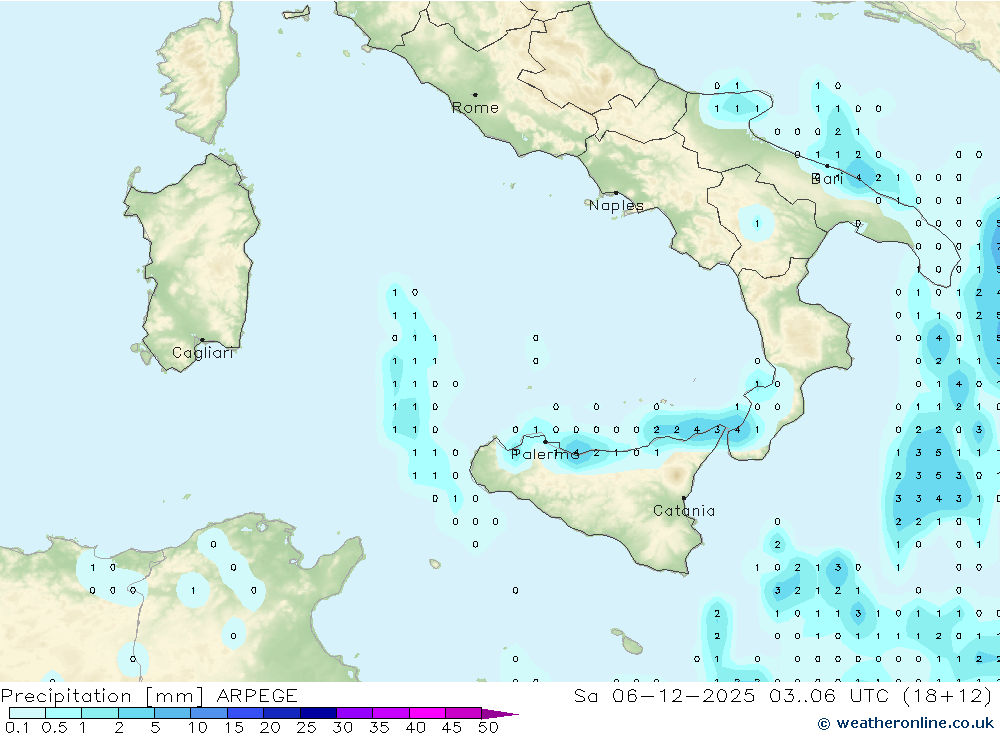Viewport: 1000px width, 733px height.
Task: Click the Bari city label
Action: pos(827,179)
